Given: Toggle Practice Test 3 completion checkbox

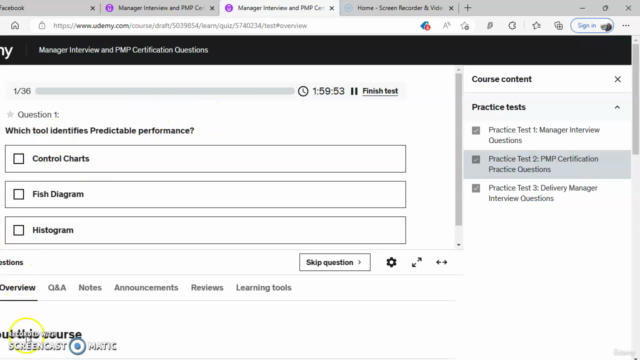Looking at the screenshot, I should tap(476, 188).
